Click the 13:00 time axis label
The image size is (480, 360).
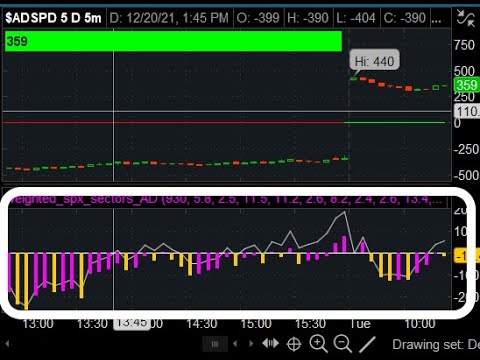coord(38,323)
